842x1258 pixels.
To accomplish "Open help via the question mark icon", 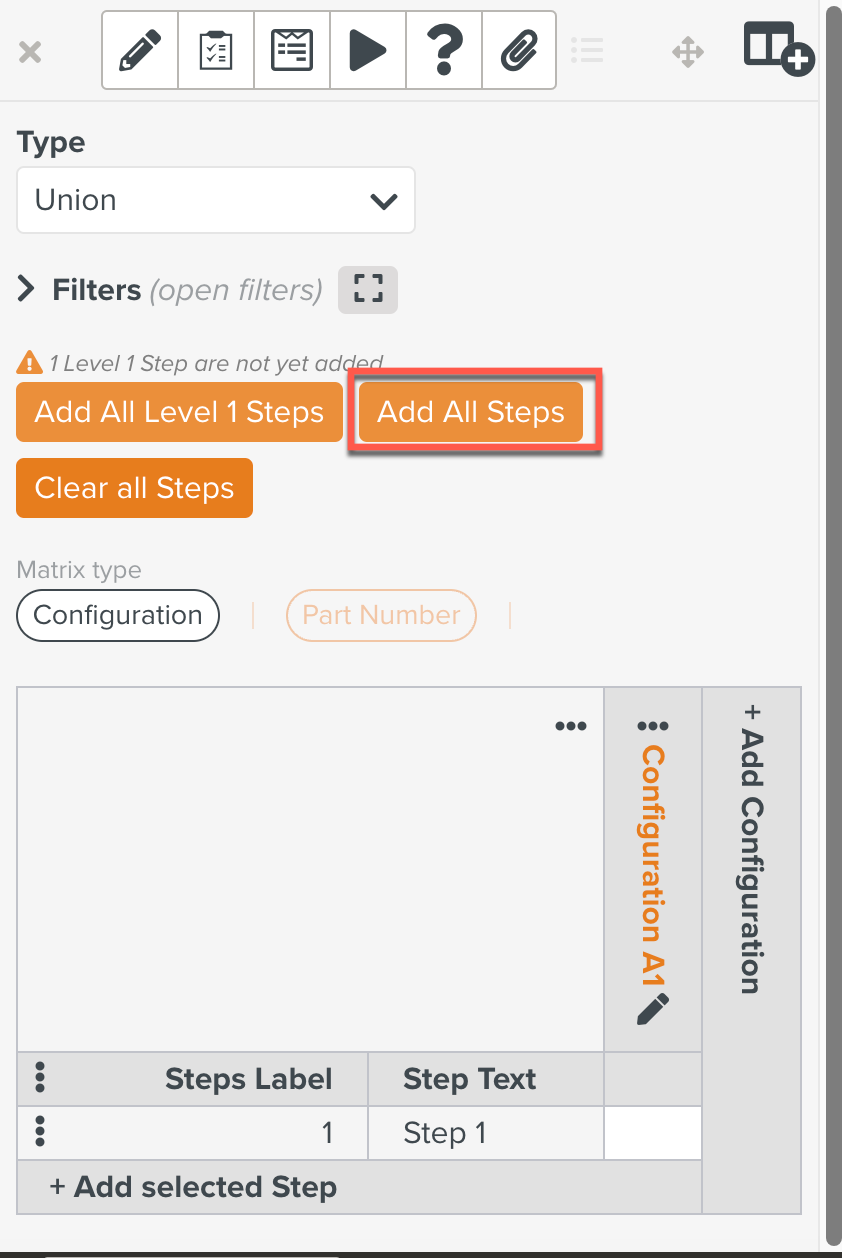I will click(443, 50).
